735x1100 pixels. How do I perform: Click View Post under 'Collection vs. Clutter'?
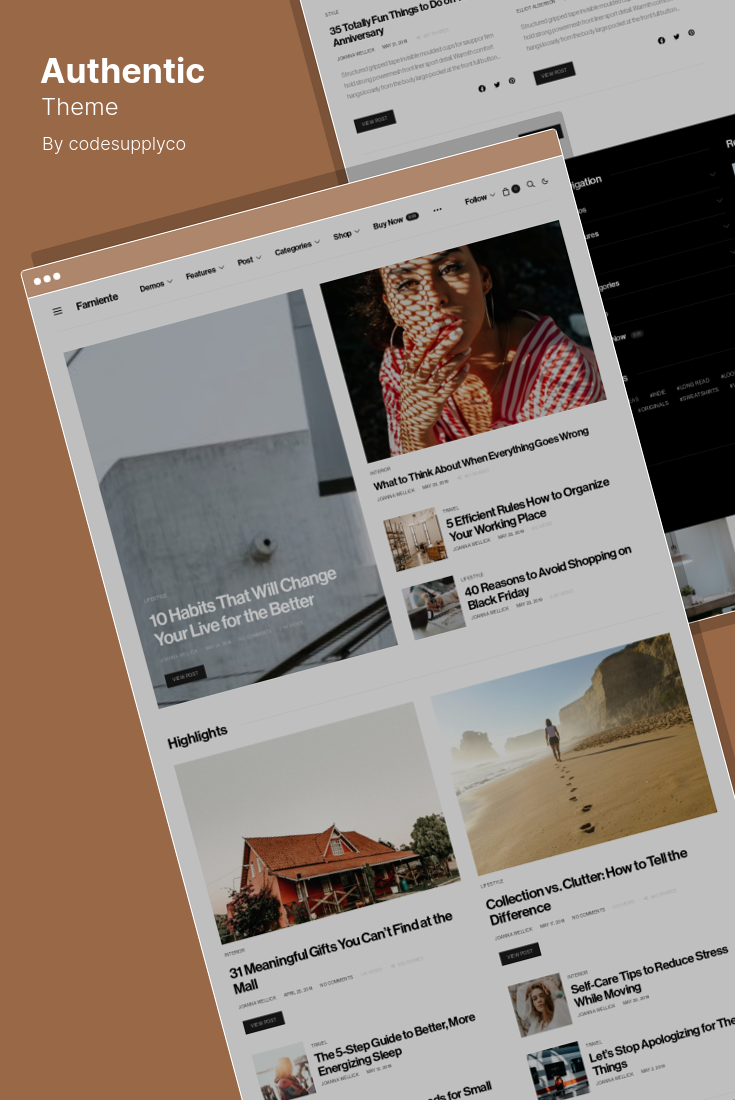click(520, 954)
